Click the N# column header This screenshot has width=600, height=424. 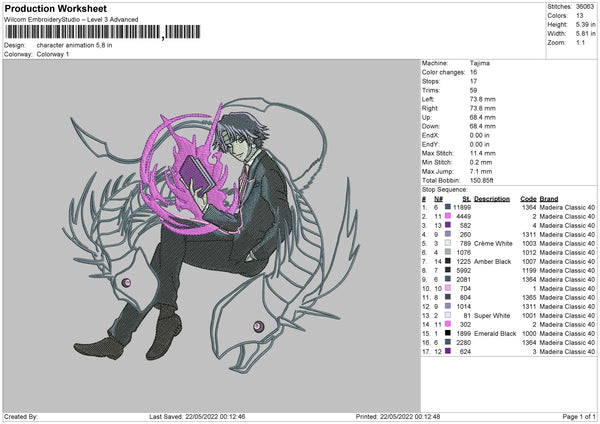(438, 199)
